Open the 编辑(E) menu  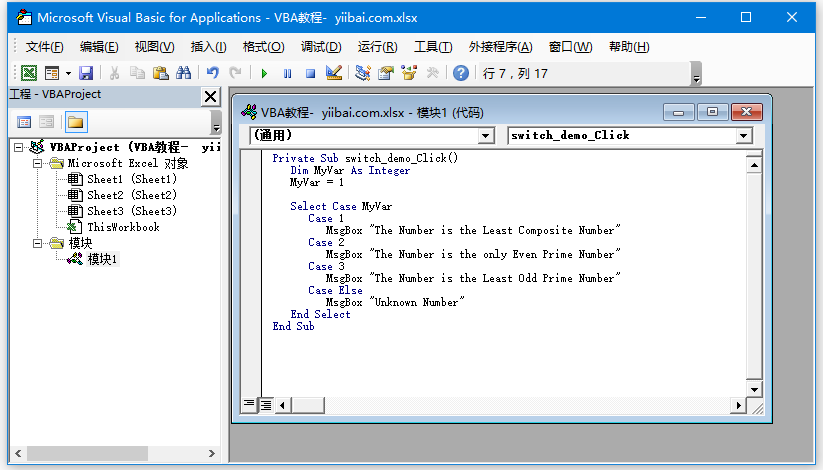point(99,47)
